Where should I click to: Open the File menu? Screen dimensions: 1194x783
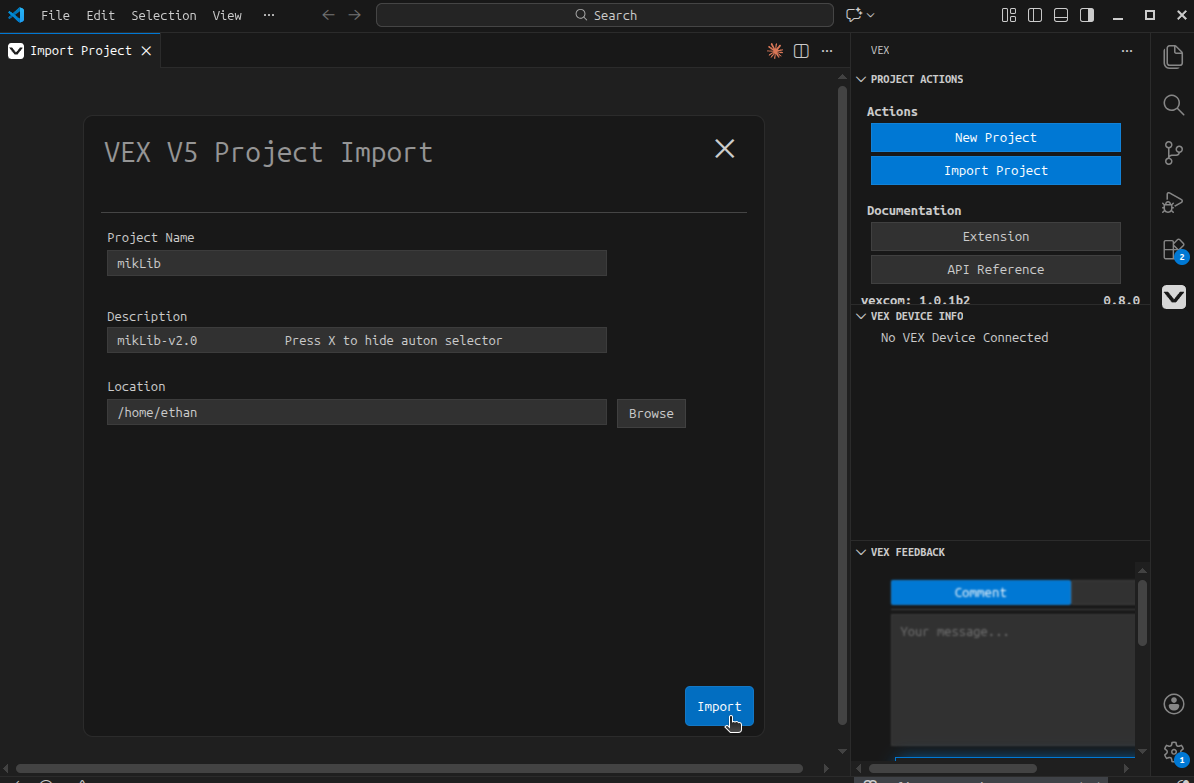(55, 15)
